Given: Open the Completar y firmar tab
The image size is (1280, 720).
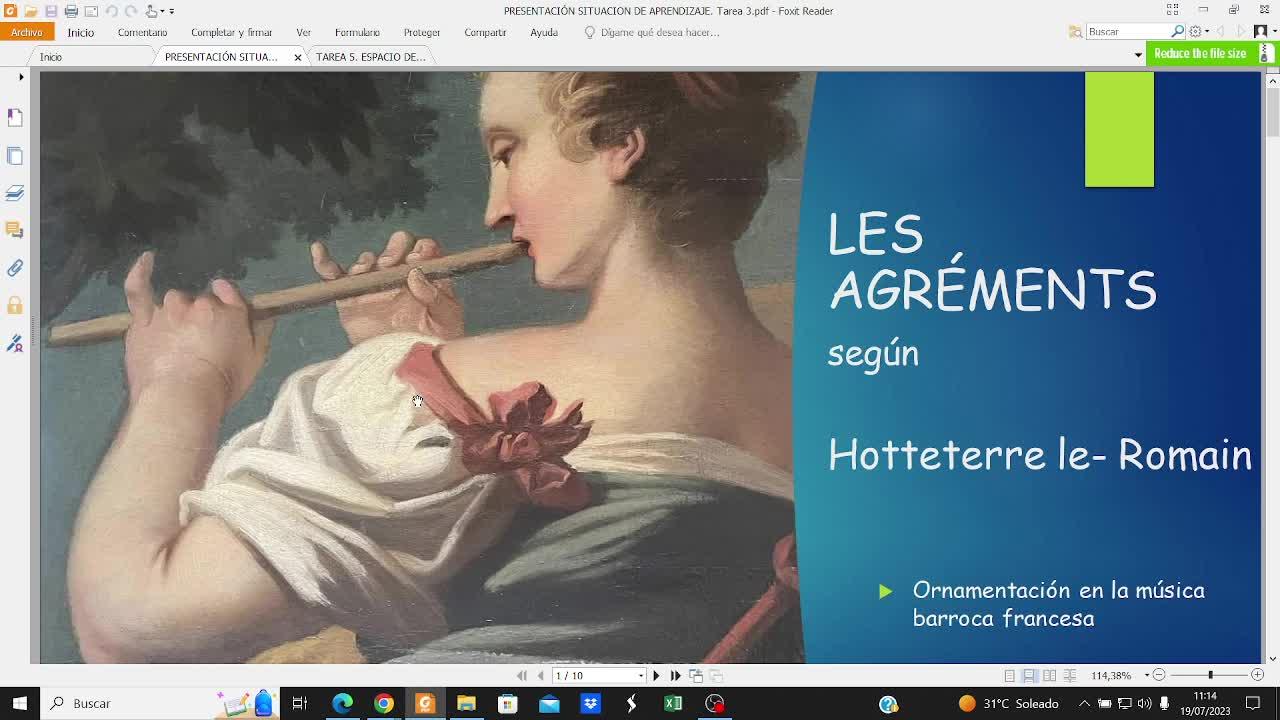Looking at the screenshot, I should 231,32.
